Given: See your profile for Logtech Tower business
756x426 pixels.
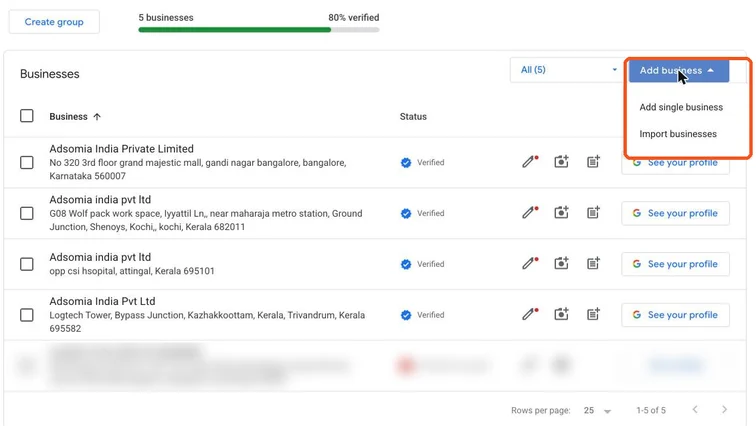Looking at the screenshot, I should pos(675,315).
